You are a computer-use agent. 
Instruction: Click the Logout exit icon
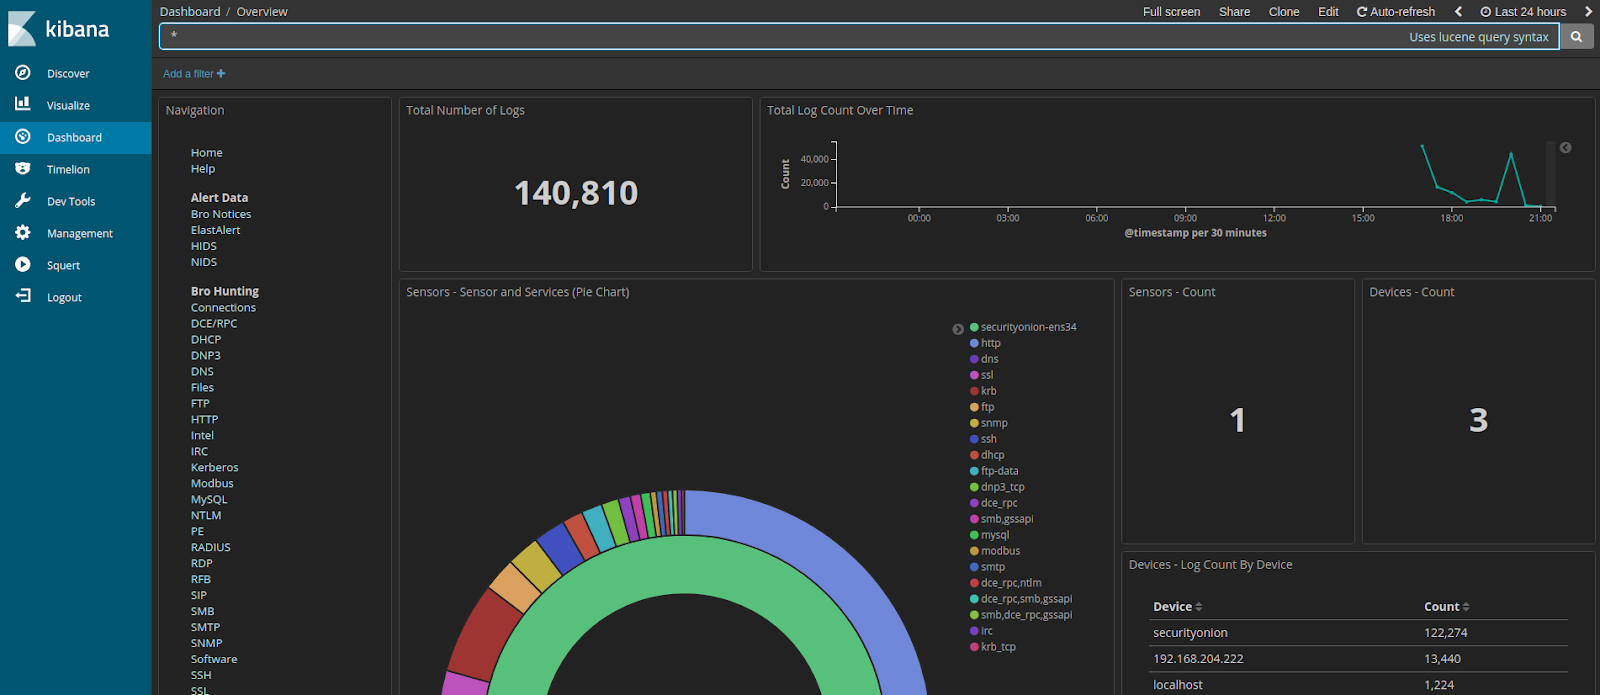point(22,297)
